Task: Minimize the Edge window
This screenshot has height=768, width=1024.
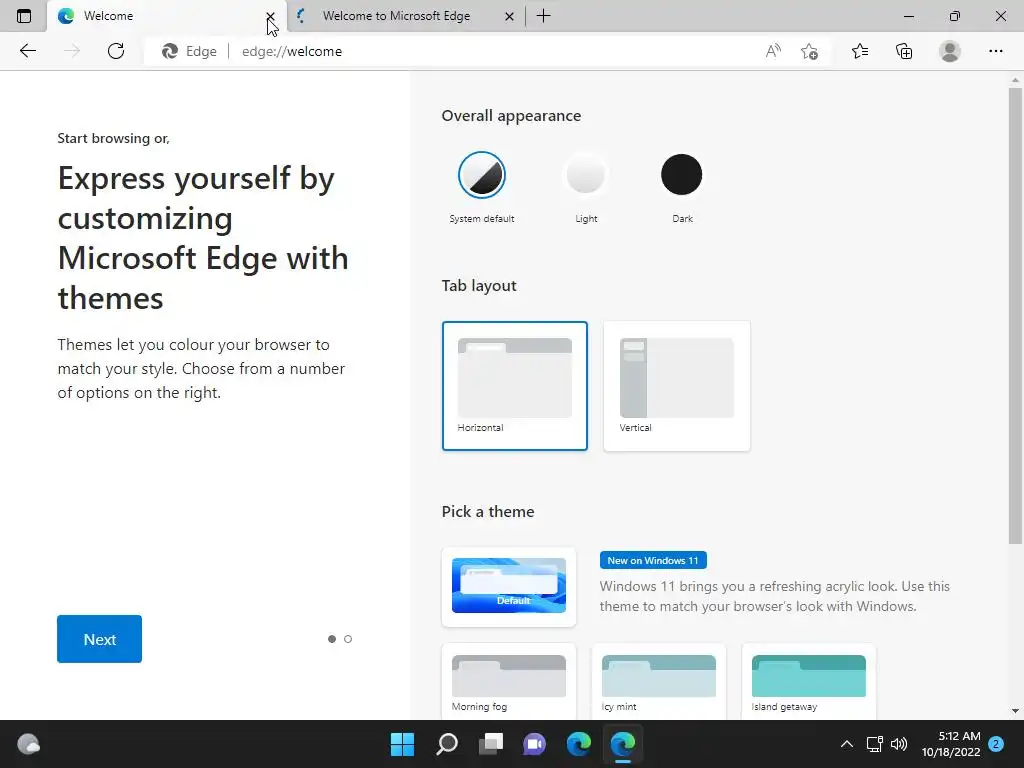Action: pyautogui.click(x=908, y=16)
